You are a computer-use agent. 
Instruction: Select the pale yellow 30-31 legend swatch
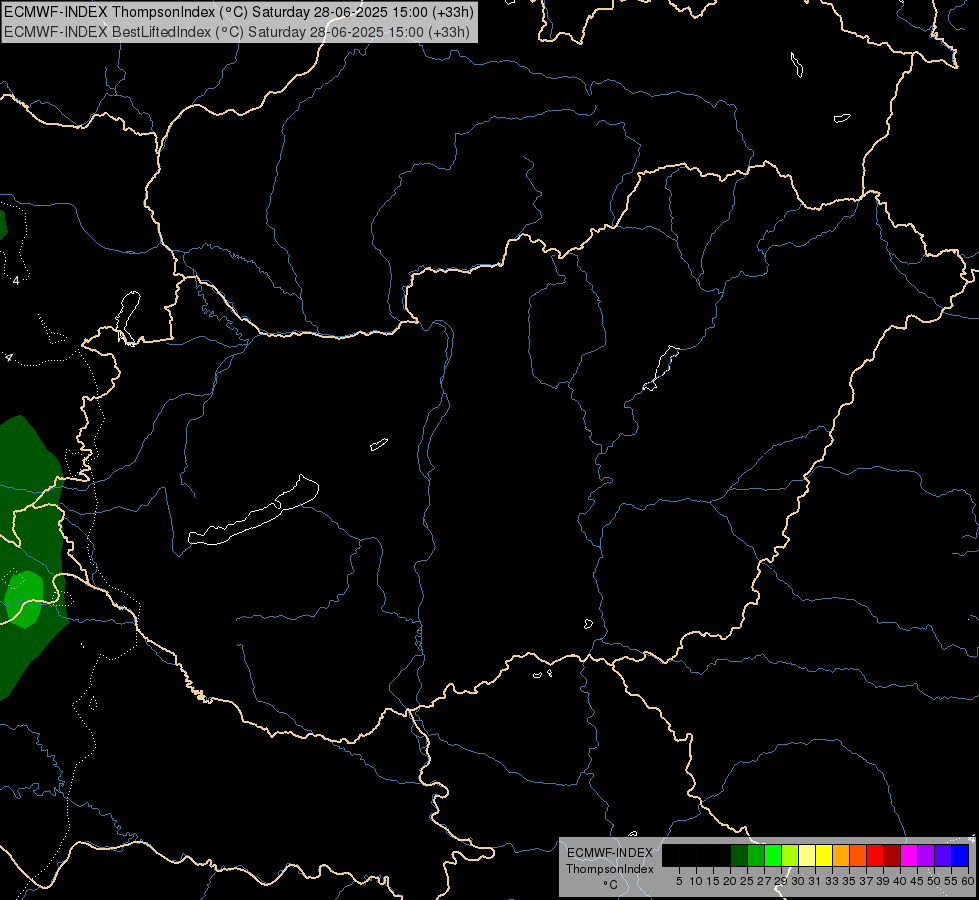807,855
